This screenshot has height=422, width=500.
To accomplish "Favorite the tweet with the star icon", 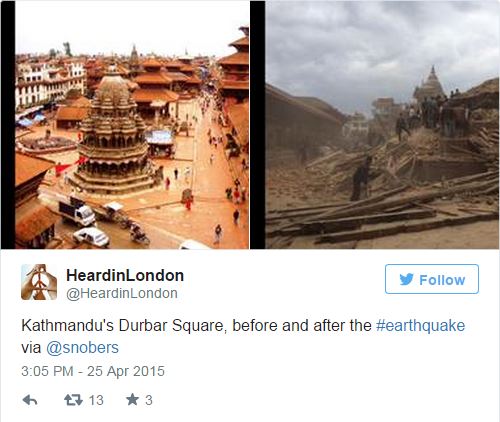I will click(132, 399).
